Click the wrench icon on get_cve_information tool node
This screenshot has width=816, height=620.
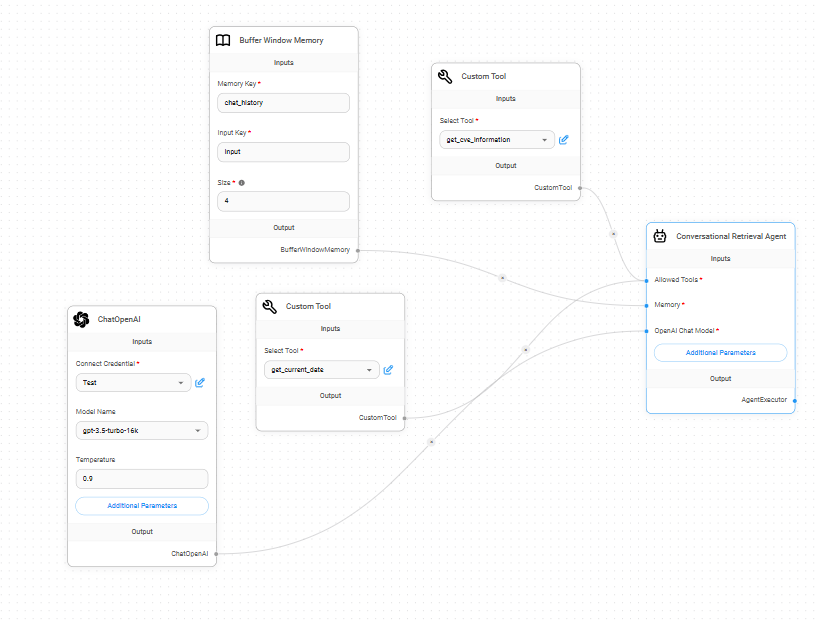pos(445,76)
